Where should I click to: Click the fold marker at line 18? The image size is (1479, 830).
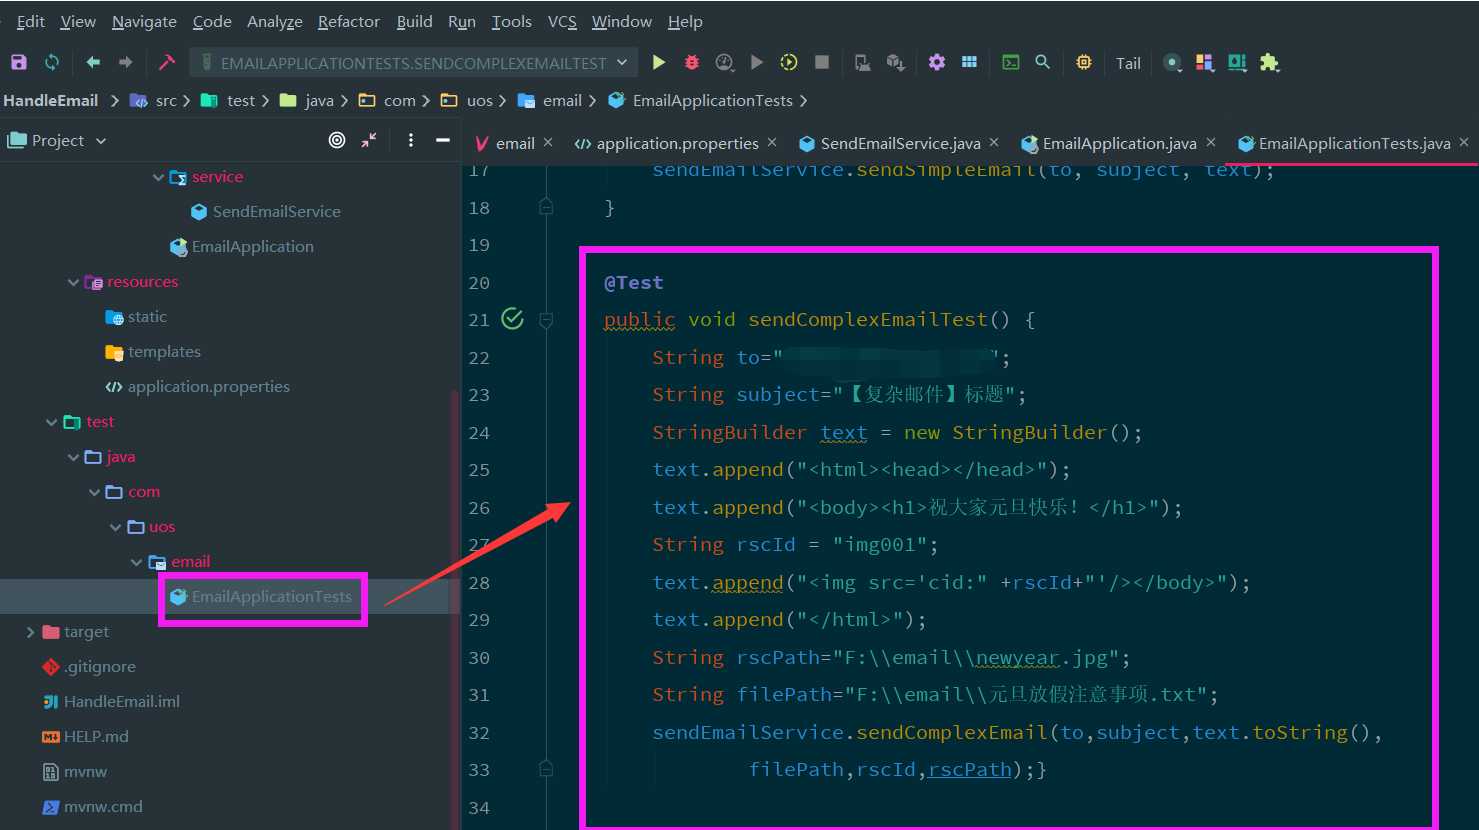(546, 207)
